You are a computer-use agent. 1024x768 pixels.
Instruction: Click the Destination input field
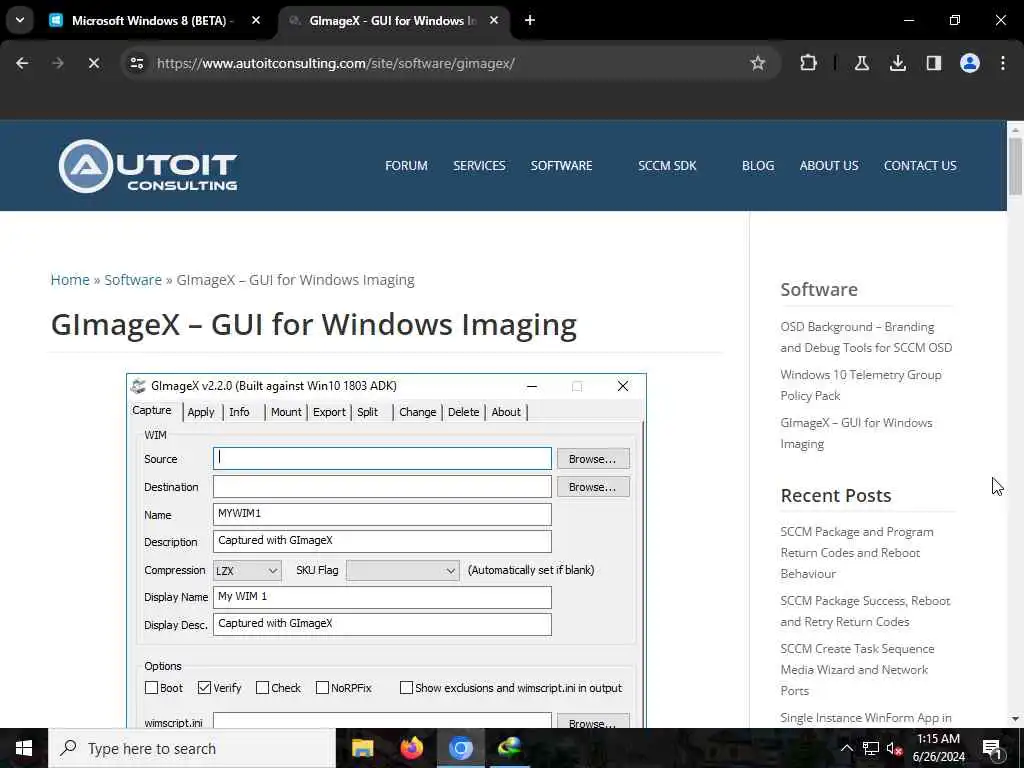click(x=382, y=487)
